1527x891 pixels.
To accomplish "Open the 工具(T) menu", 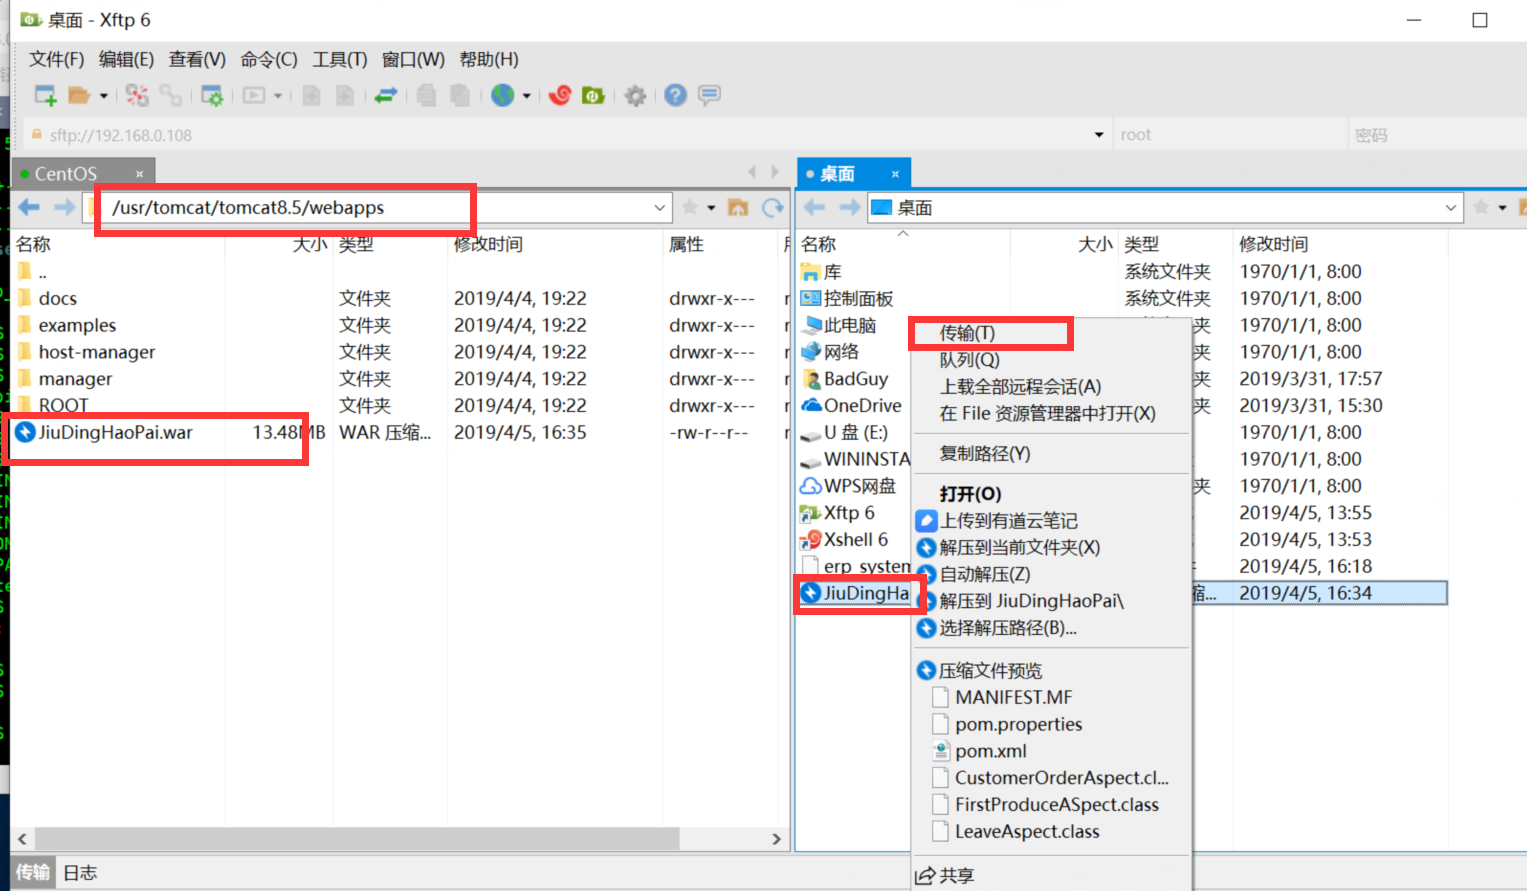I will click(340, 60).
